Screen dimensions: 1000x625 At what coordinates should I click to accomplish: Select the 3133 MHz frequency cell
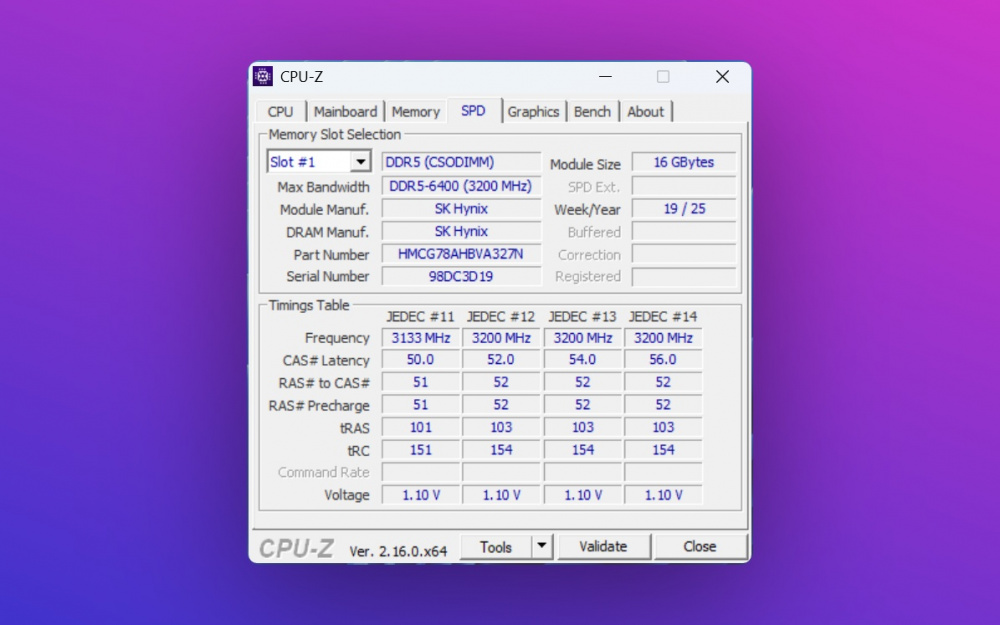[x=420, y=338]
